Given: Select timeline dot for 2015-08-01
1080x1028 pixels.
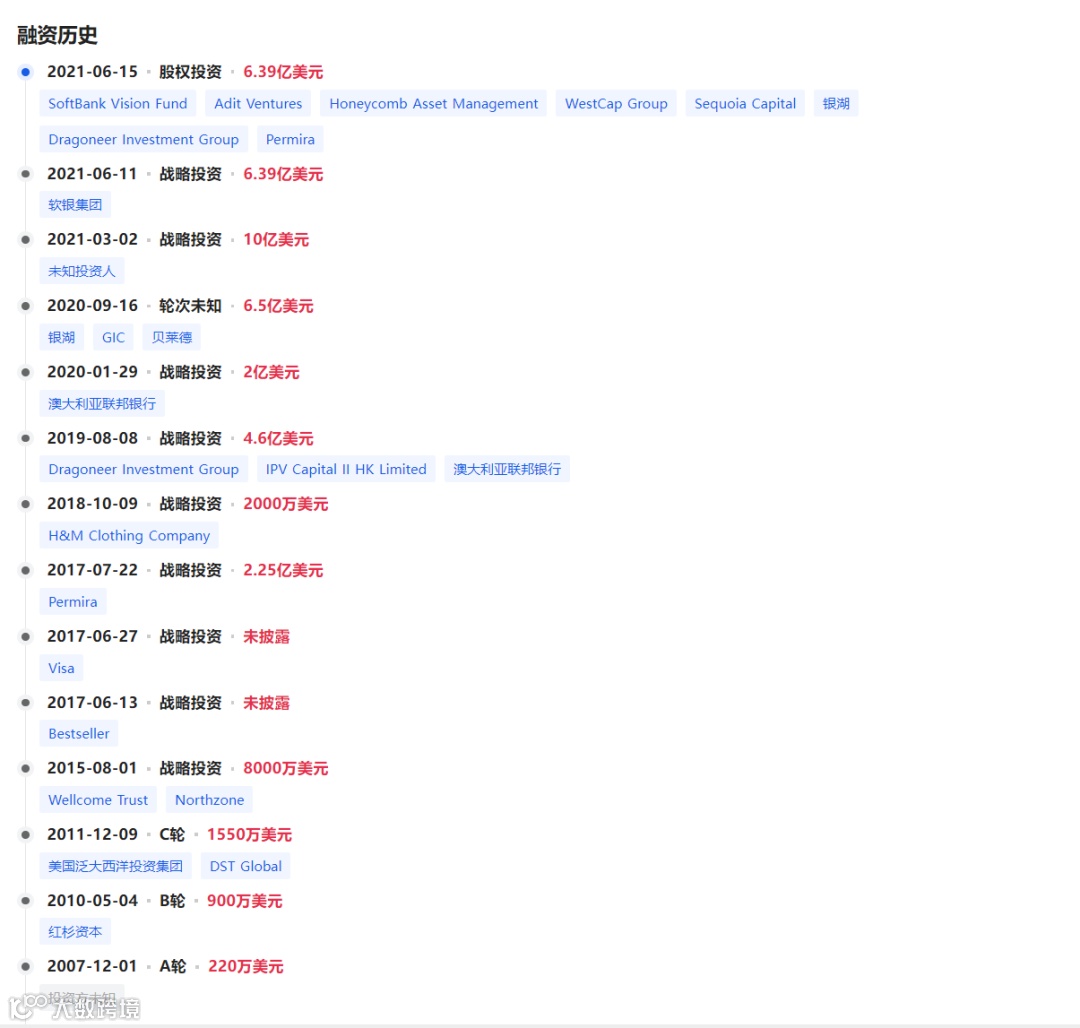Looking at the screenshot, I should click(25, 768).
